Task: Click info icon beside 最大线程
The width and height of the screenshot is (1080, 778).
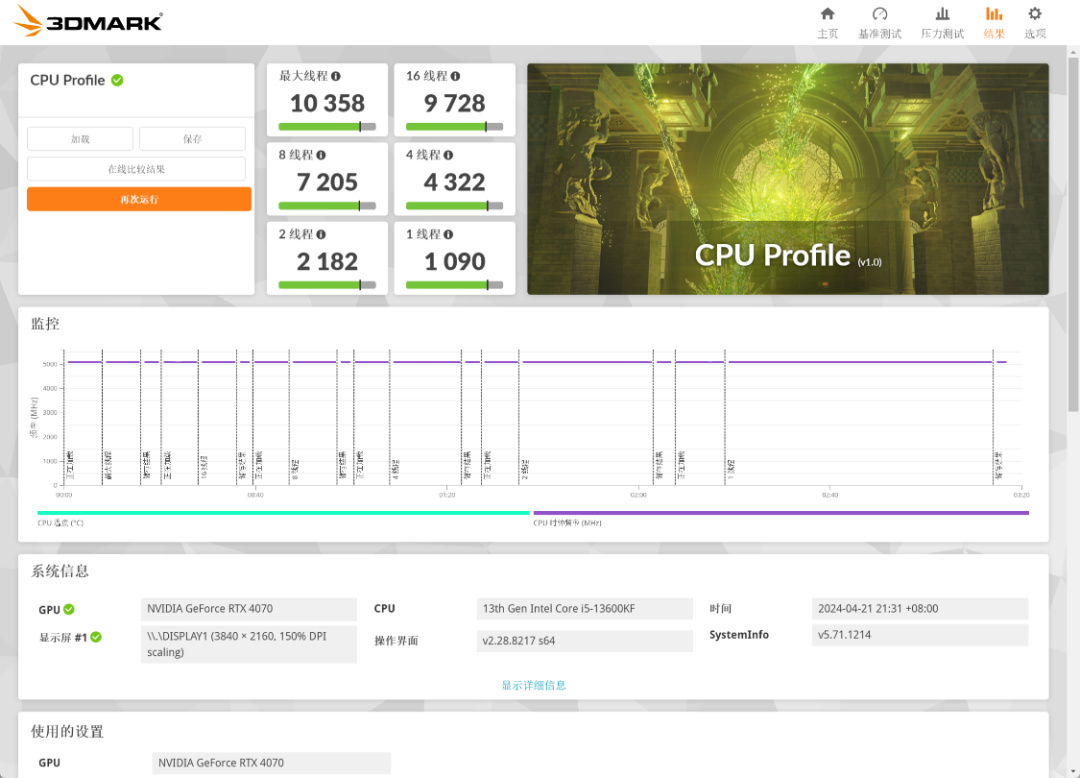Action: (x=335, y=76)
